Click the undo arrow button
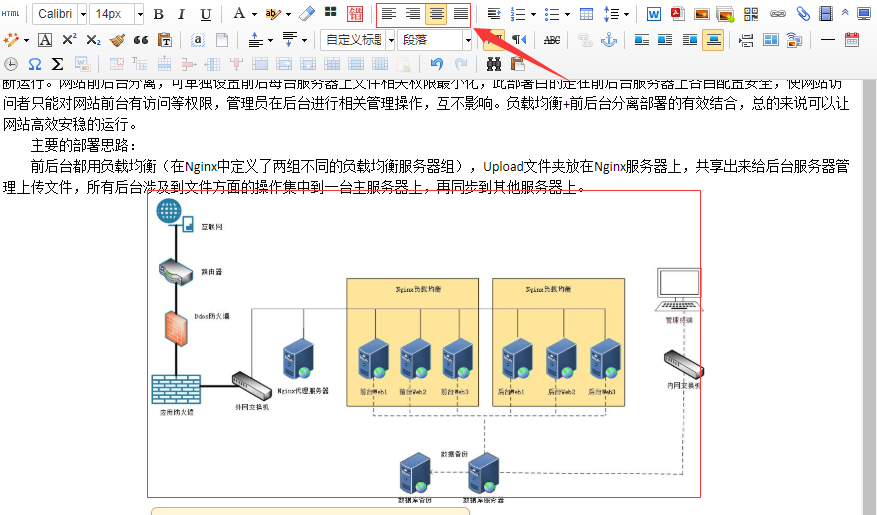This screenshot has height=515, width=877. click(x=436, y=64)
